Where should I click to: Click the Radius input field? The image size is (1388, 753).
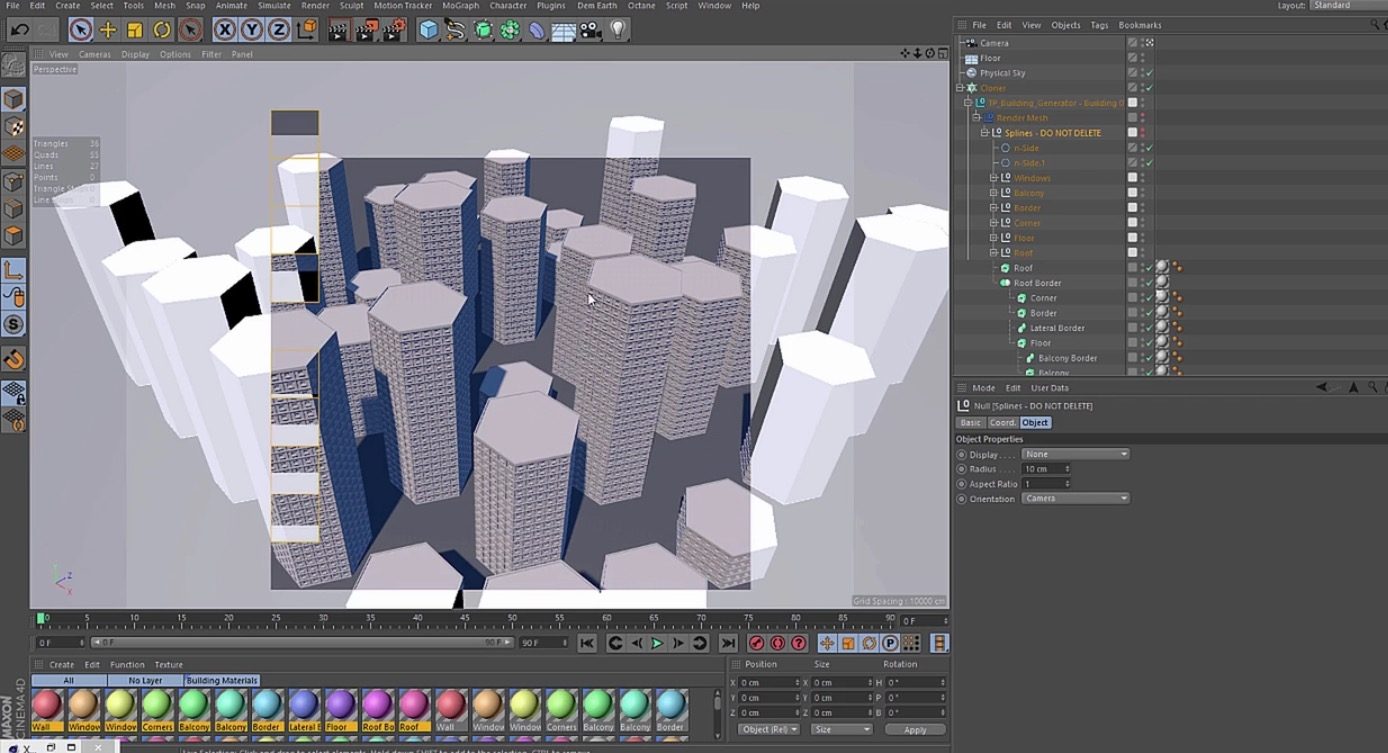tap(1046, 469)
